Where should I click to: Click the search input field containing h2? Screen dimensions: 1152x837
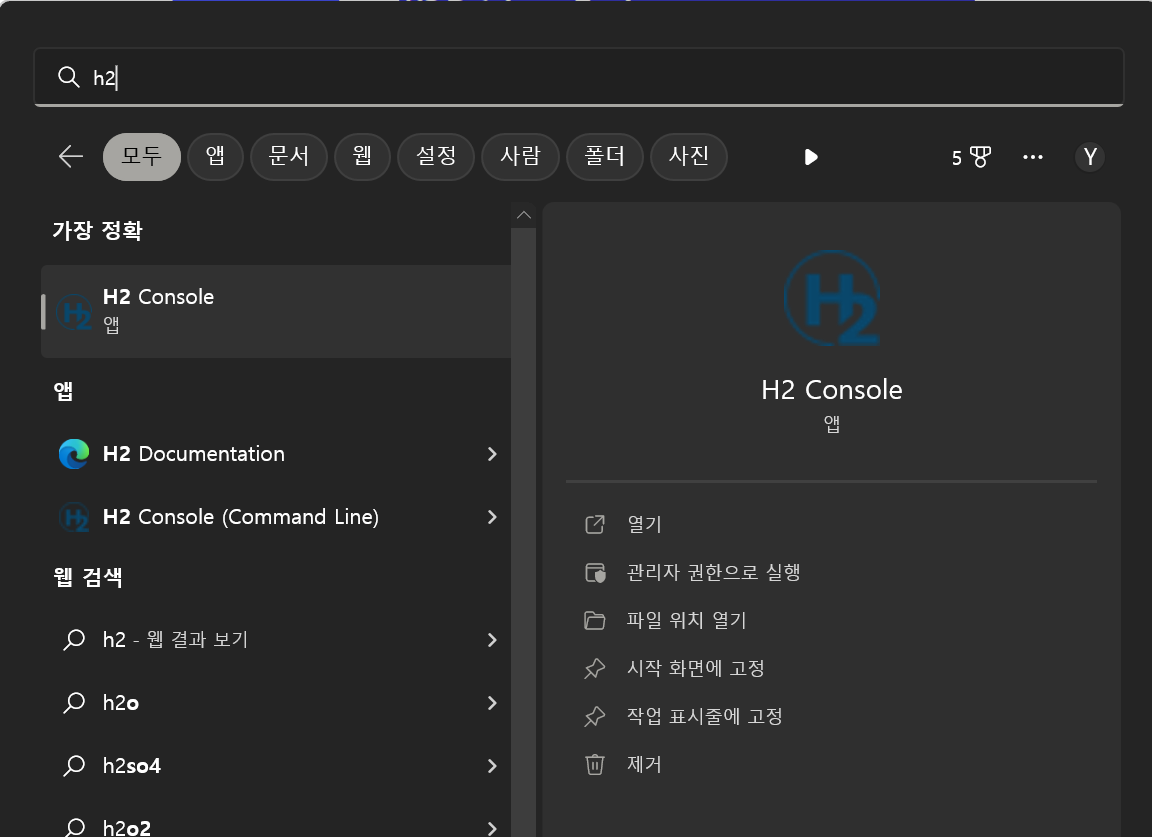click(x=579, y=77)
